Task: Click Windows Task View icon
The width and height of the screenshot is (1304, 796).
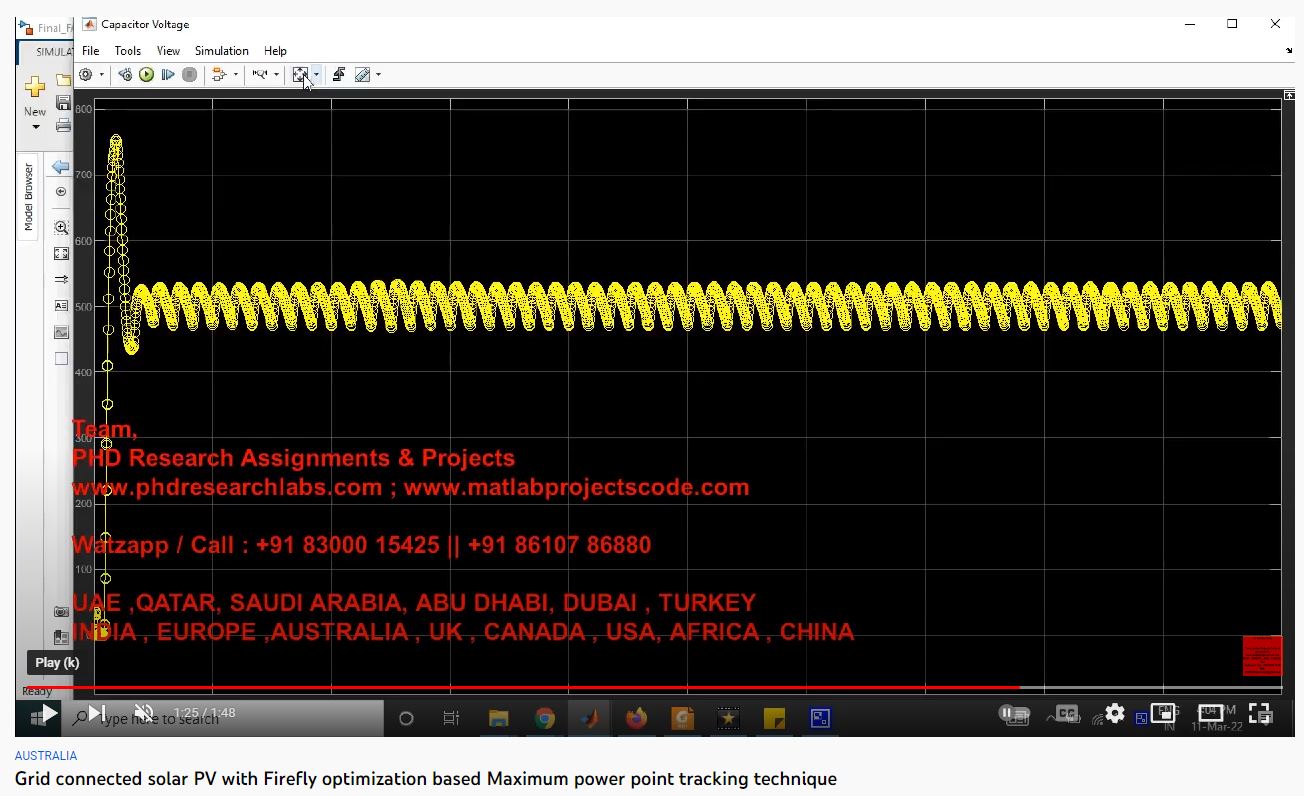Action: pos(451,718)
